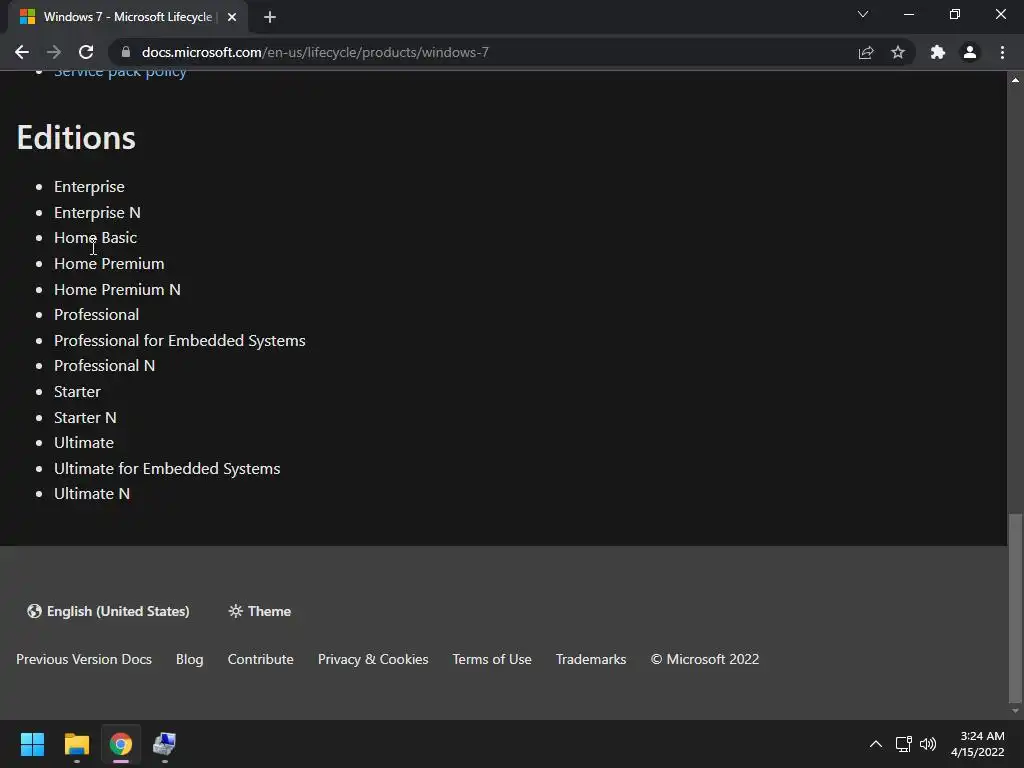
Task: Click the Starter N list item
Action: point(85,417)
